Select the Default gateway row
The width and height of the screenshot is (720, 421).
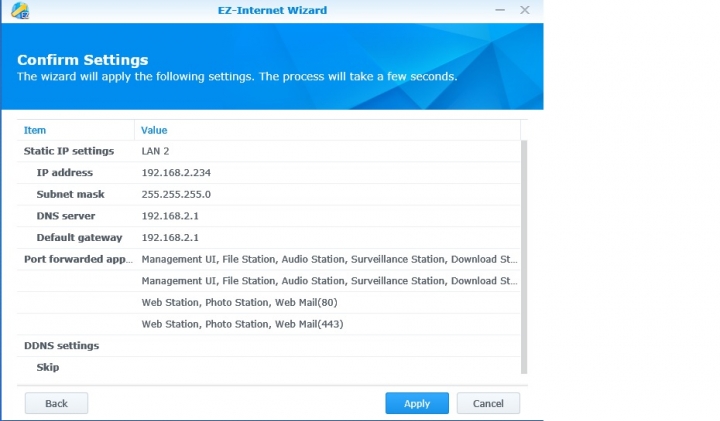pyautogui.click(x=269, y=237)
